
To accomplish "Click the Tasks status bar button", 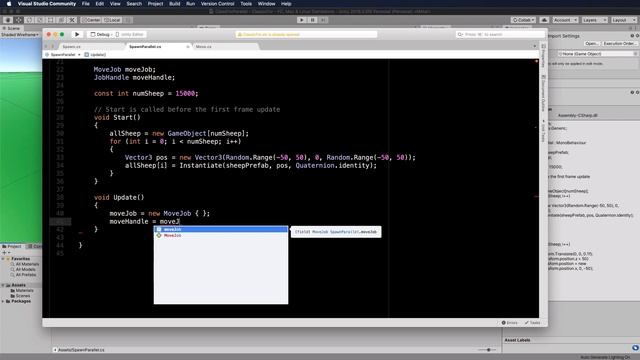I will click(533, 322).
